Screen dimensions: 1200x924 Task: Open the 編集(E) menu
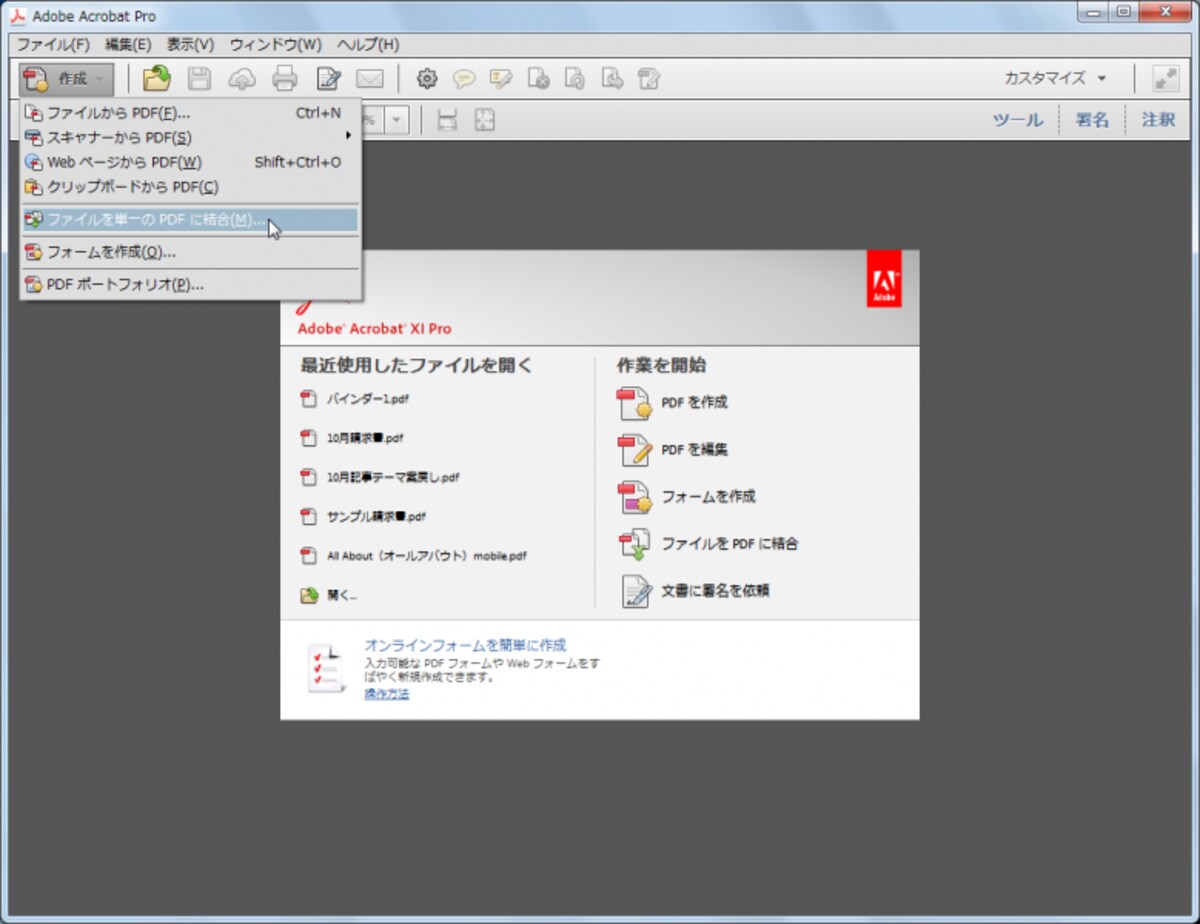click(x=128, y=45)
